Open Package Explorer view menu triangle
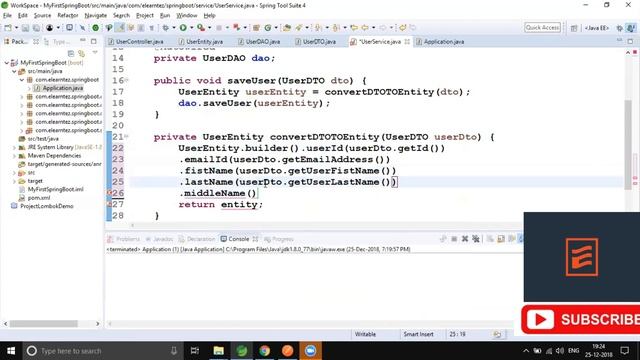 95,53
